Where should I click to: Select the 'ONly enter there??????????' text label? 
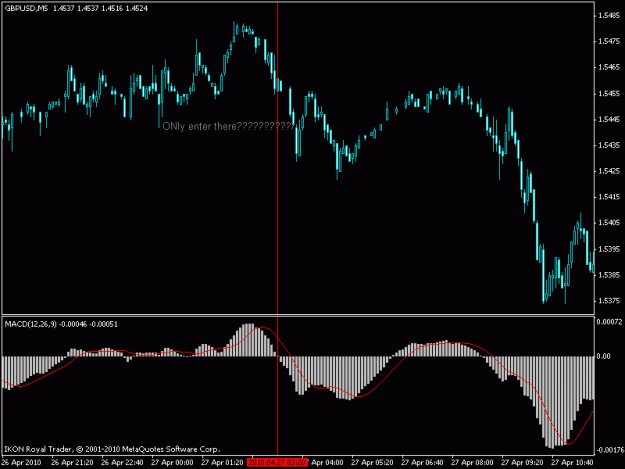pos(228,127)
